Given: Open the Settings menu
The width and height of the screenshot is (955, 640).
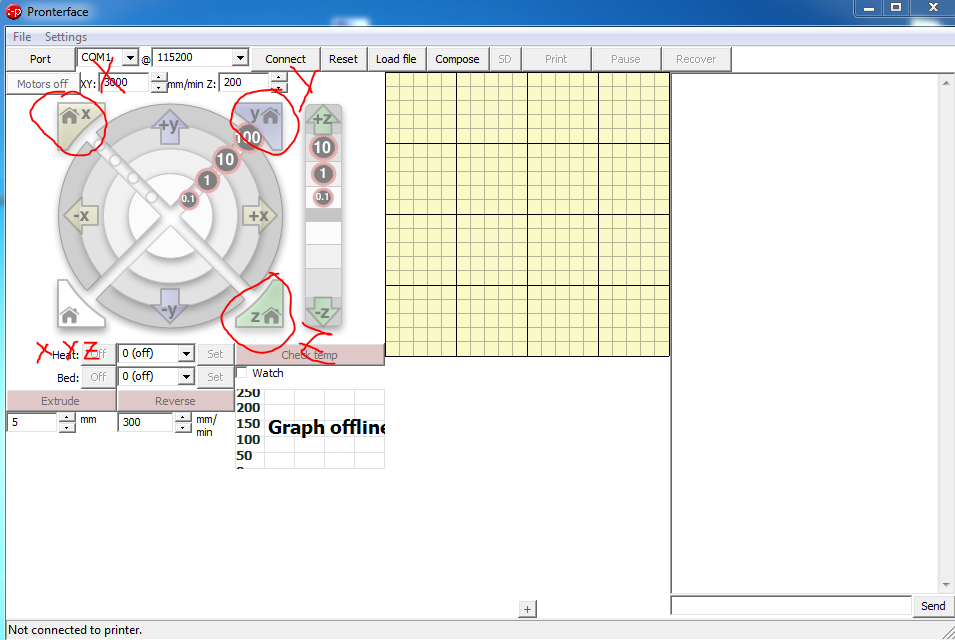Looking at the screenshot, I should pos(66,37).
